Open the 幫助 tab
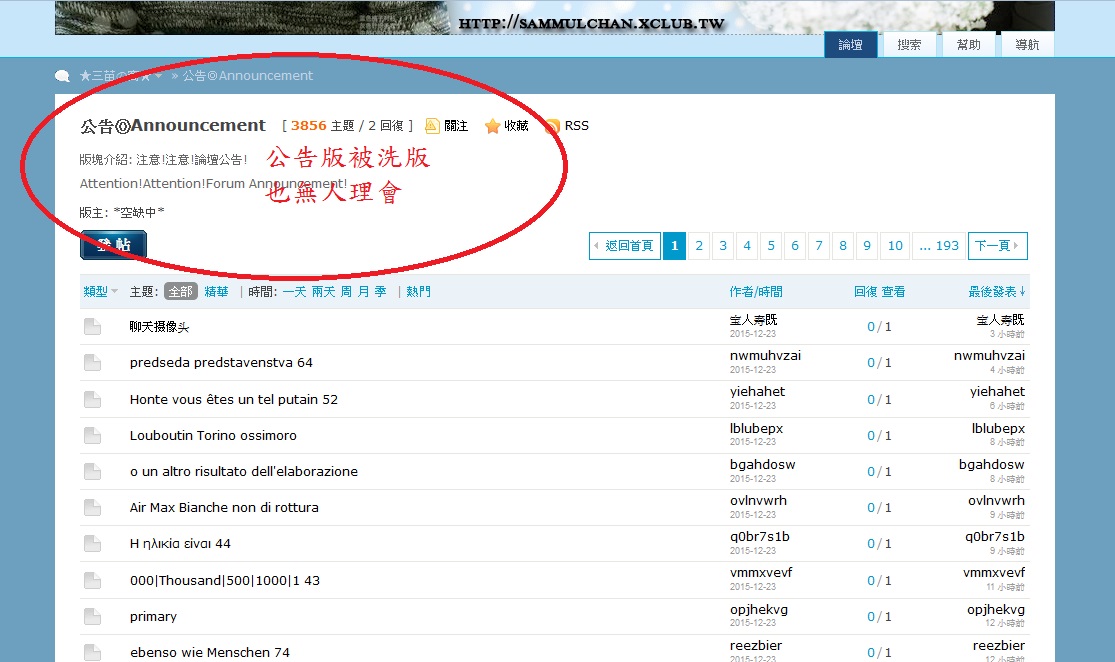Screen dimensions: 1115x662 click(968, 45)
